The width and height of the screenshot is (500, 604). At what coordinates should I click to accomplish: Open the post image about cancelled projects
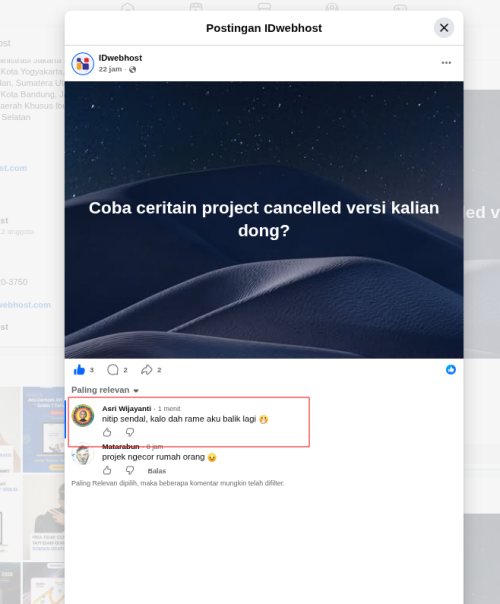264,220
